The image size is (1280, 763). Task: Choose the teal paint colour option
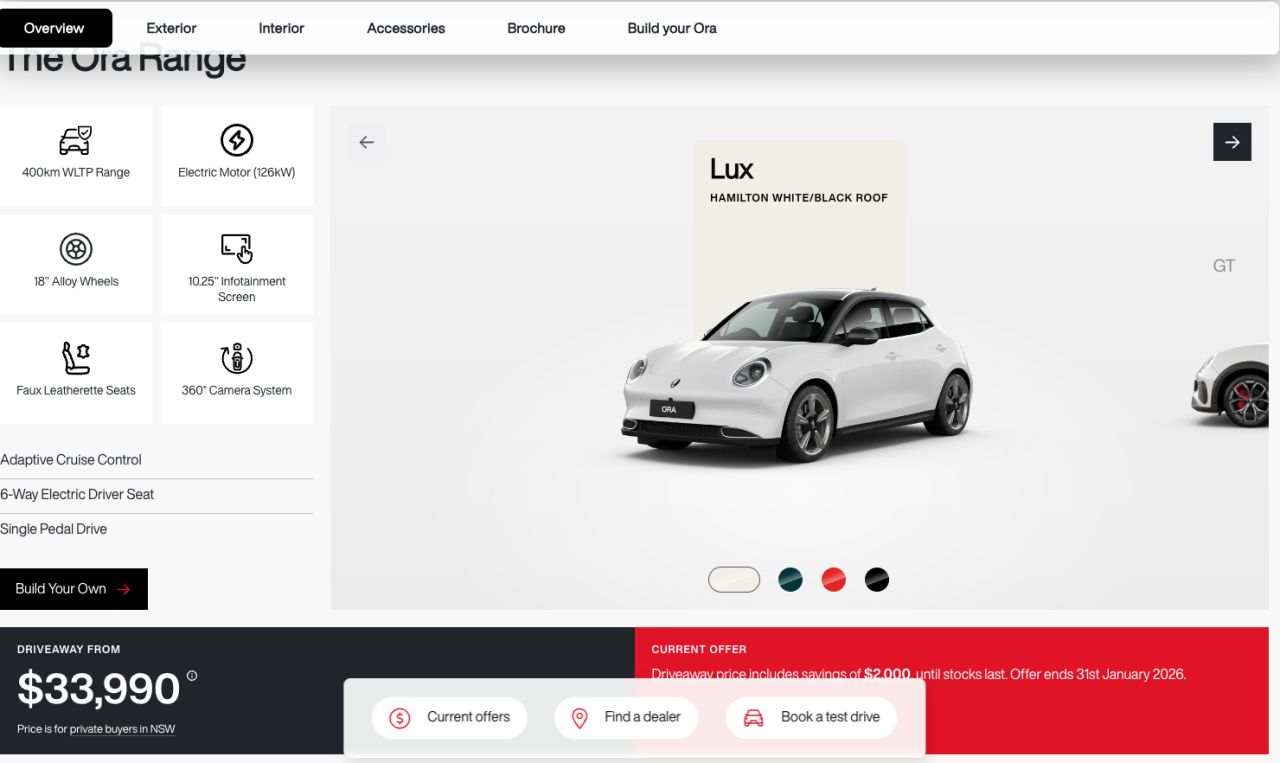pos(790,579)
